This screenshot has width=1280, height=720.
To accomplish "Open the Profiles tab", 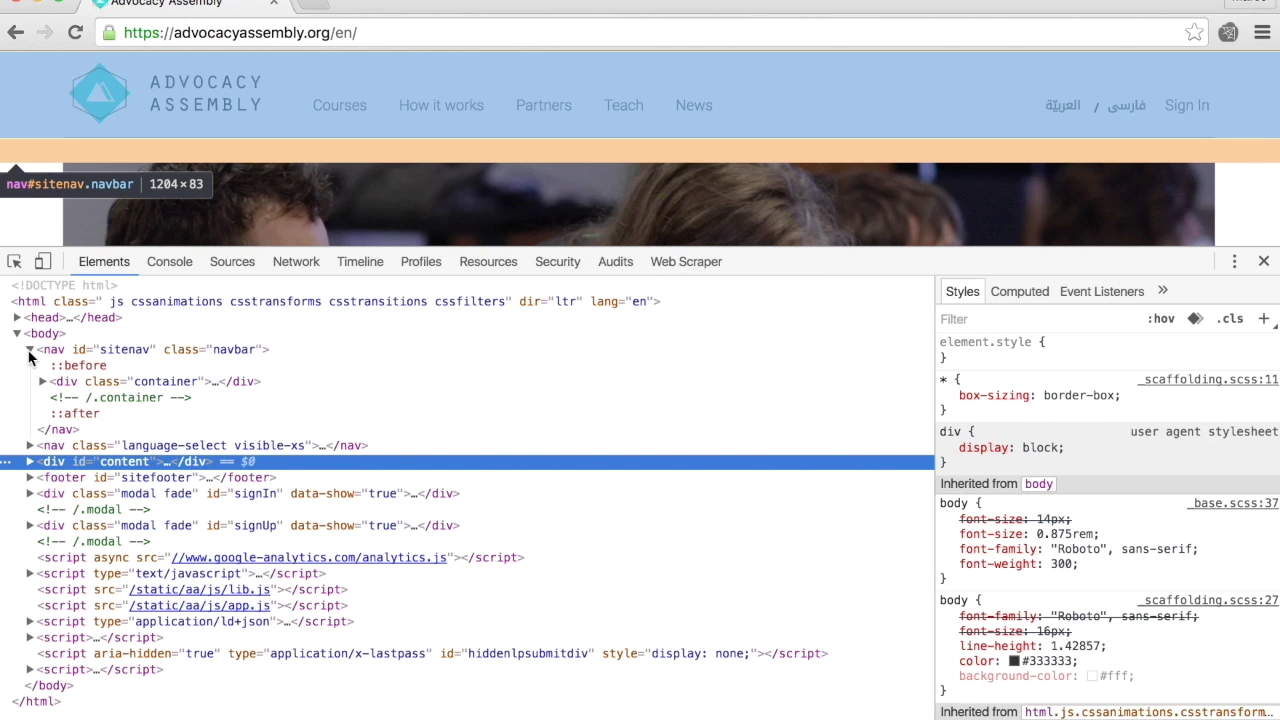I will [x=421, y=261].
